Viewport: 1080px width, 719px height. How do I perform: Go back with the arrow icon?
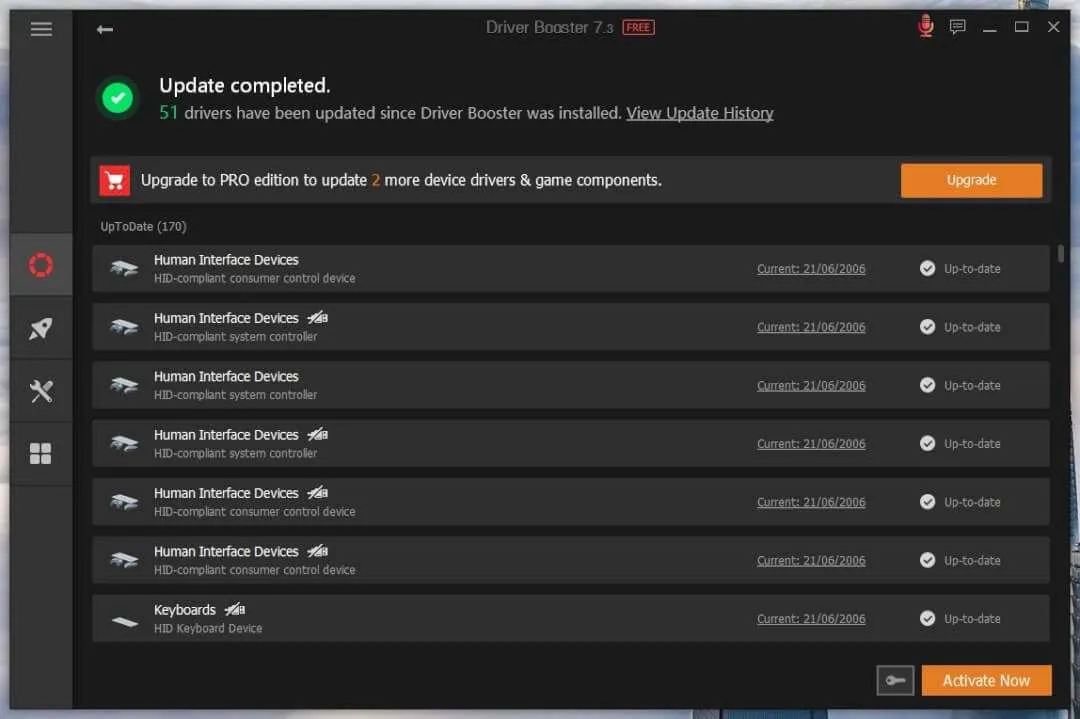(105, 29)
